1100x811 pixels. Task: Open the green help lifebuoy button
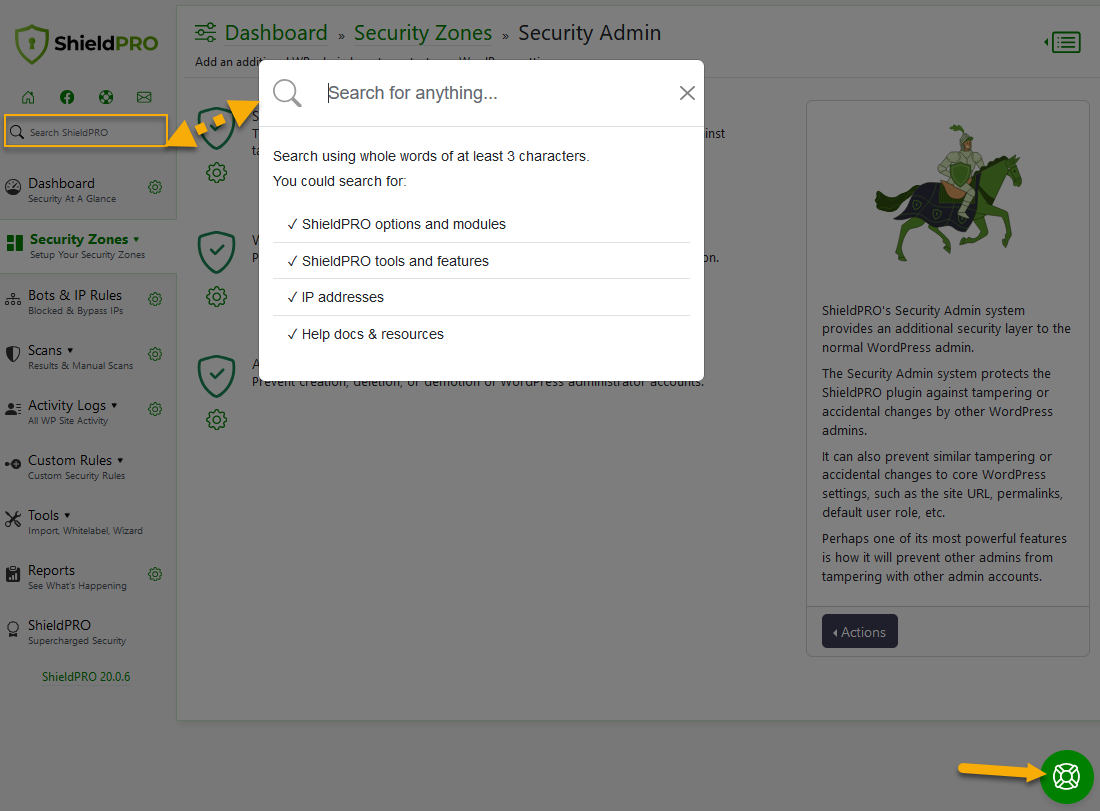pyautogui.click(x=1066, y=777)
